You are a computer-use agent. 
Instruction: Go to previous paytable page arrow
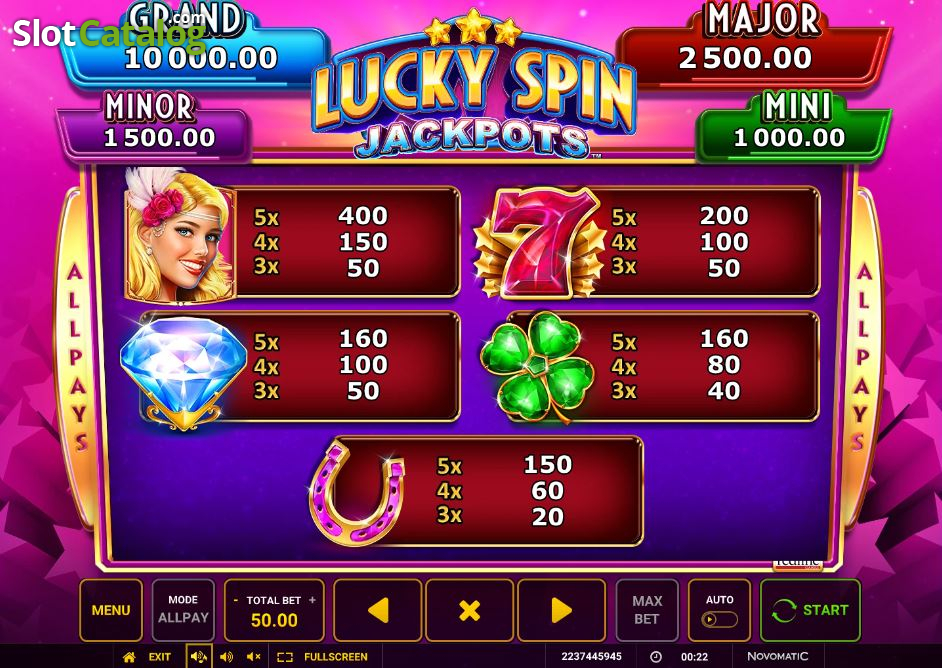[x=378, y=610]
